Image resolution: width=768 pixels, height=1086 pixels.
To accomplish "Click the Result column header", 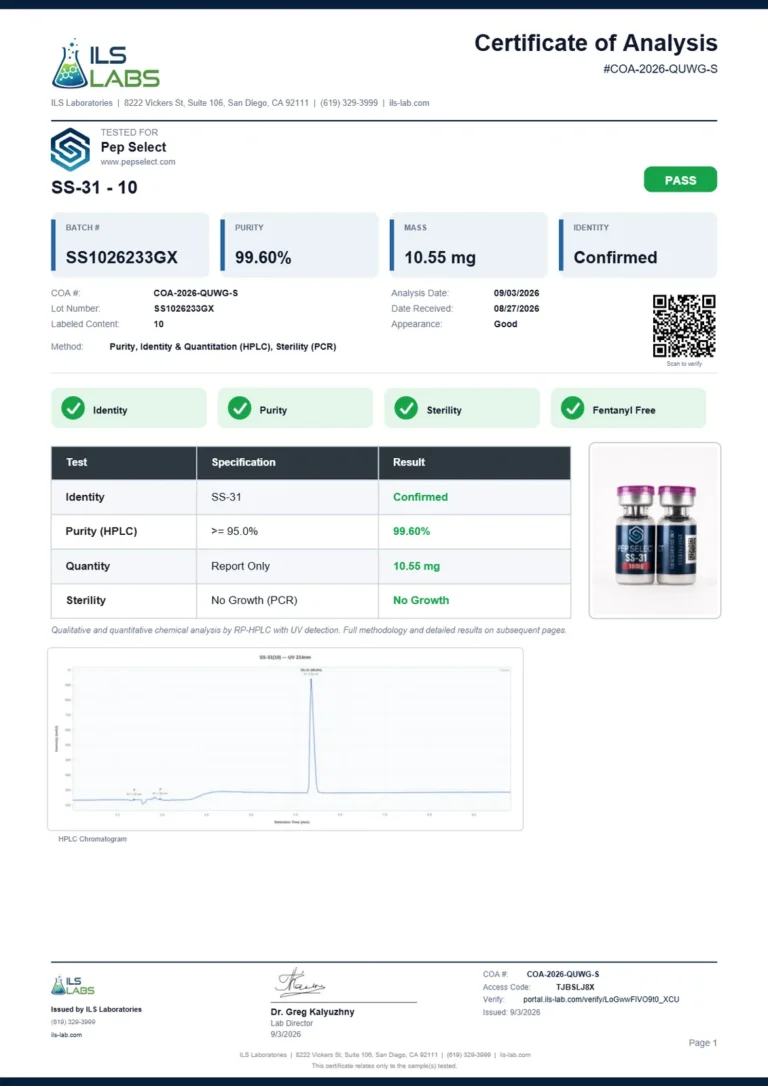I will [x=474, y=463].
